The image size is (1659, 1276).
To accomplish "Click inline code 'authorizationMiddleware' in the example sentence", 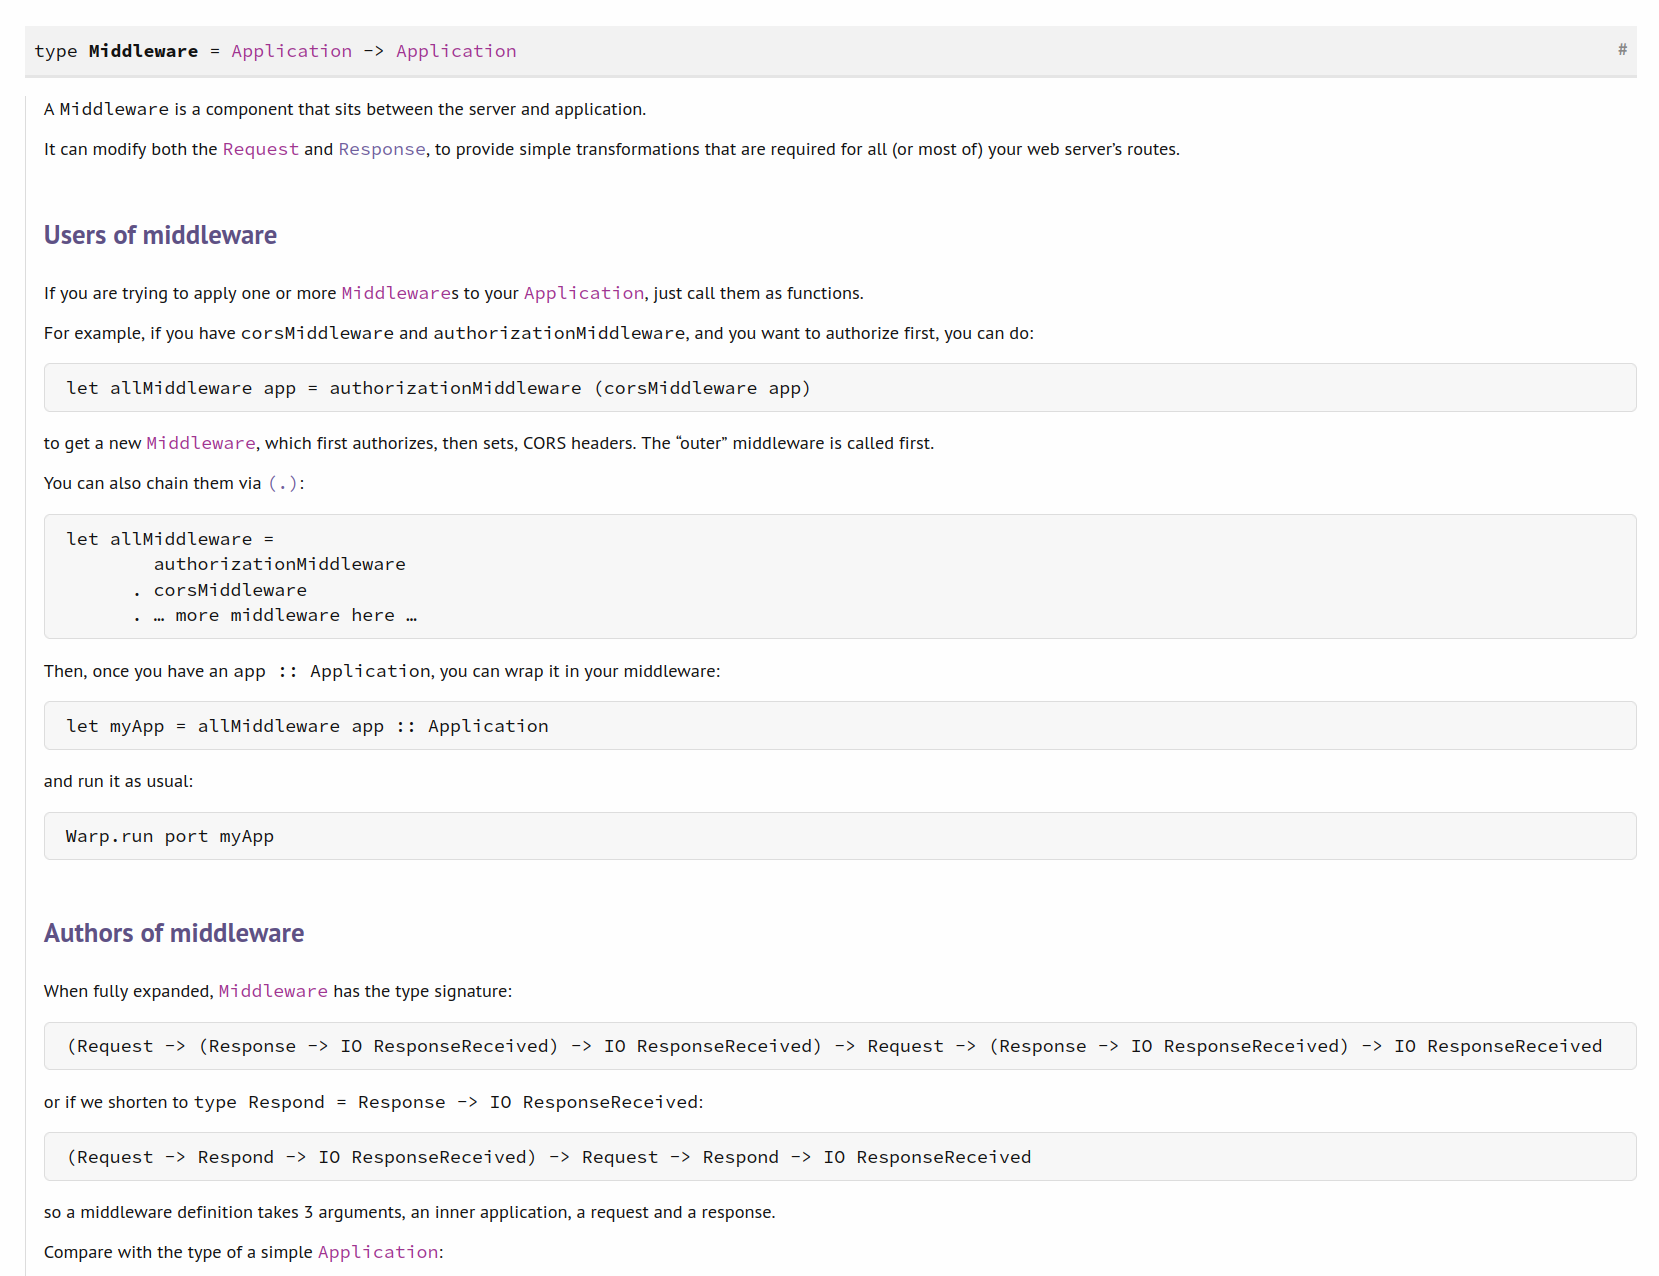I will pos(559,333).
